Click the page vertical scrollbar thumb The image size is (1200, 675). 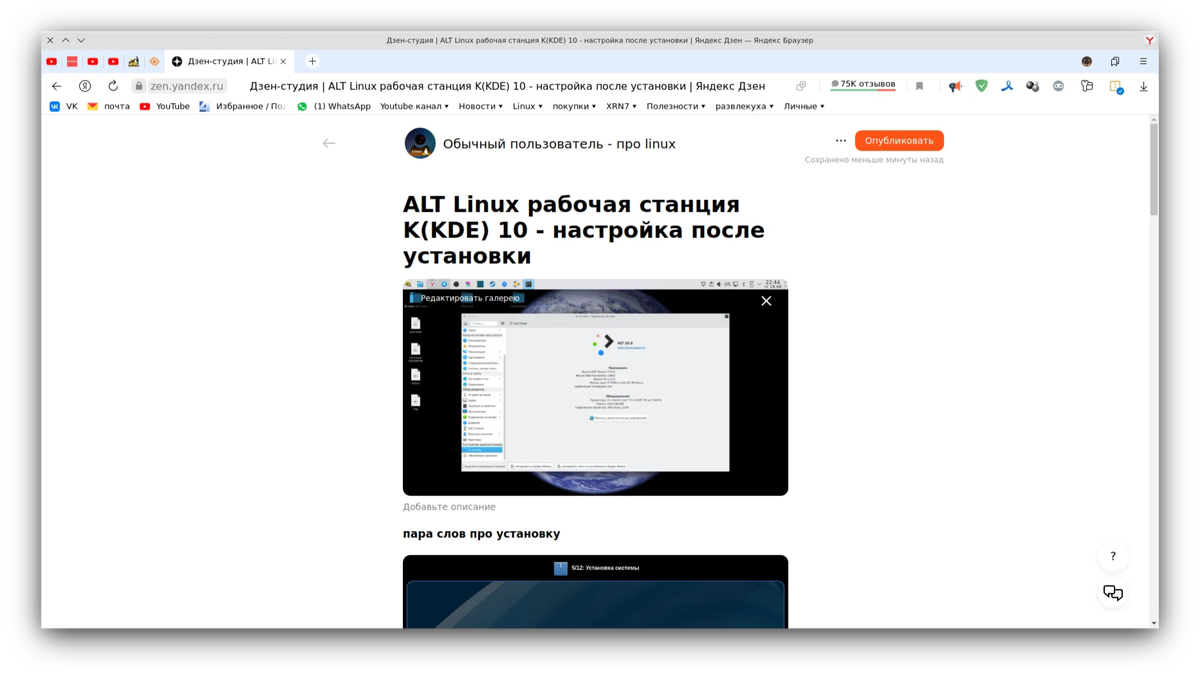click(x=1154, y=168)
